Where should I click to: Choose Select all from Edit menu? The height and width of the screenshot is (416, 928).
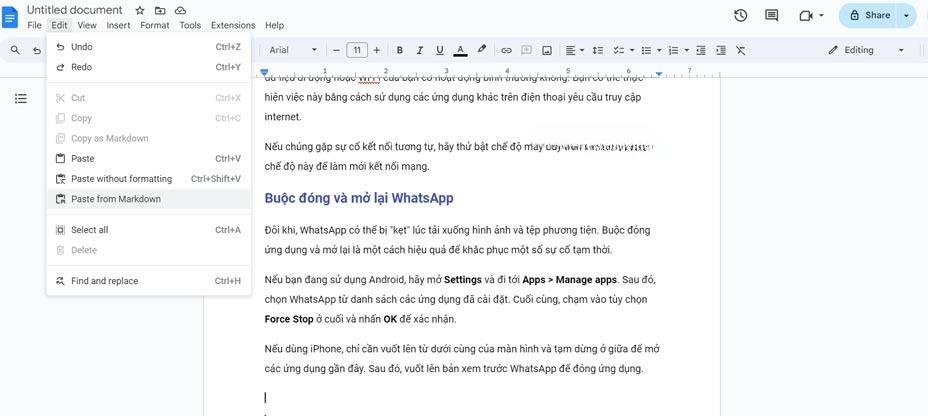tap(149, 230)
